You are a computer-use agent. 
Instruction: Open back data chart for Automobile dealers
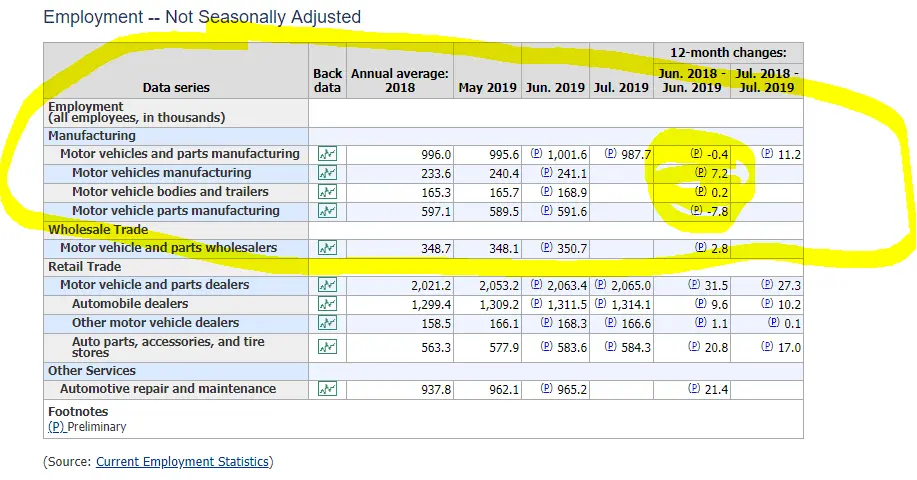[327, 304]
